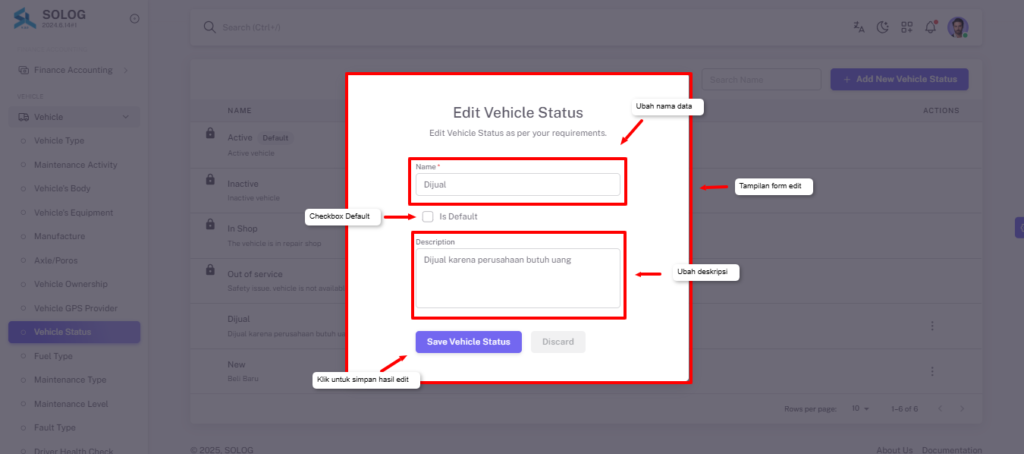
Task: Open actions menu for Dijual row
Action: pyautogui.click(x=932, y=325)
